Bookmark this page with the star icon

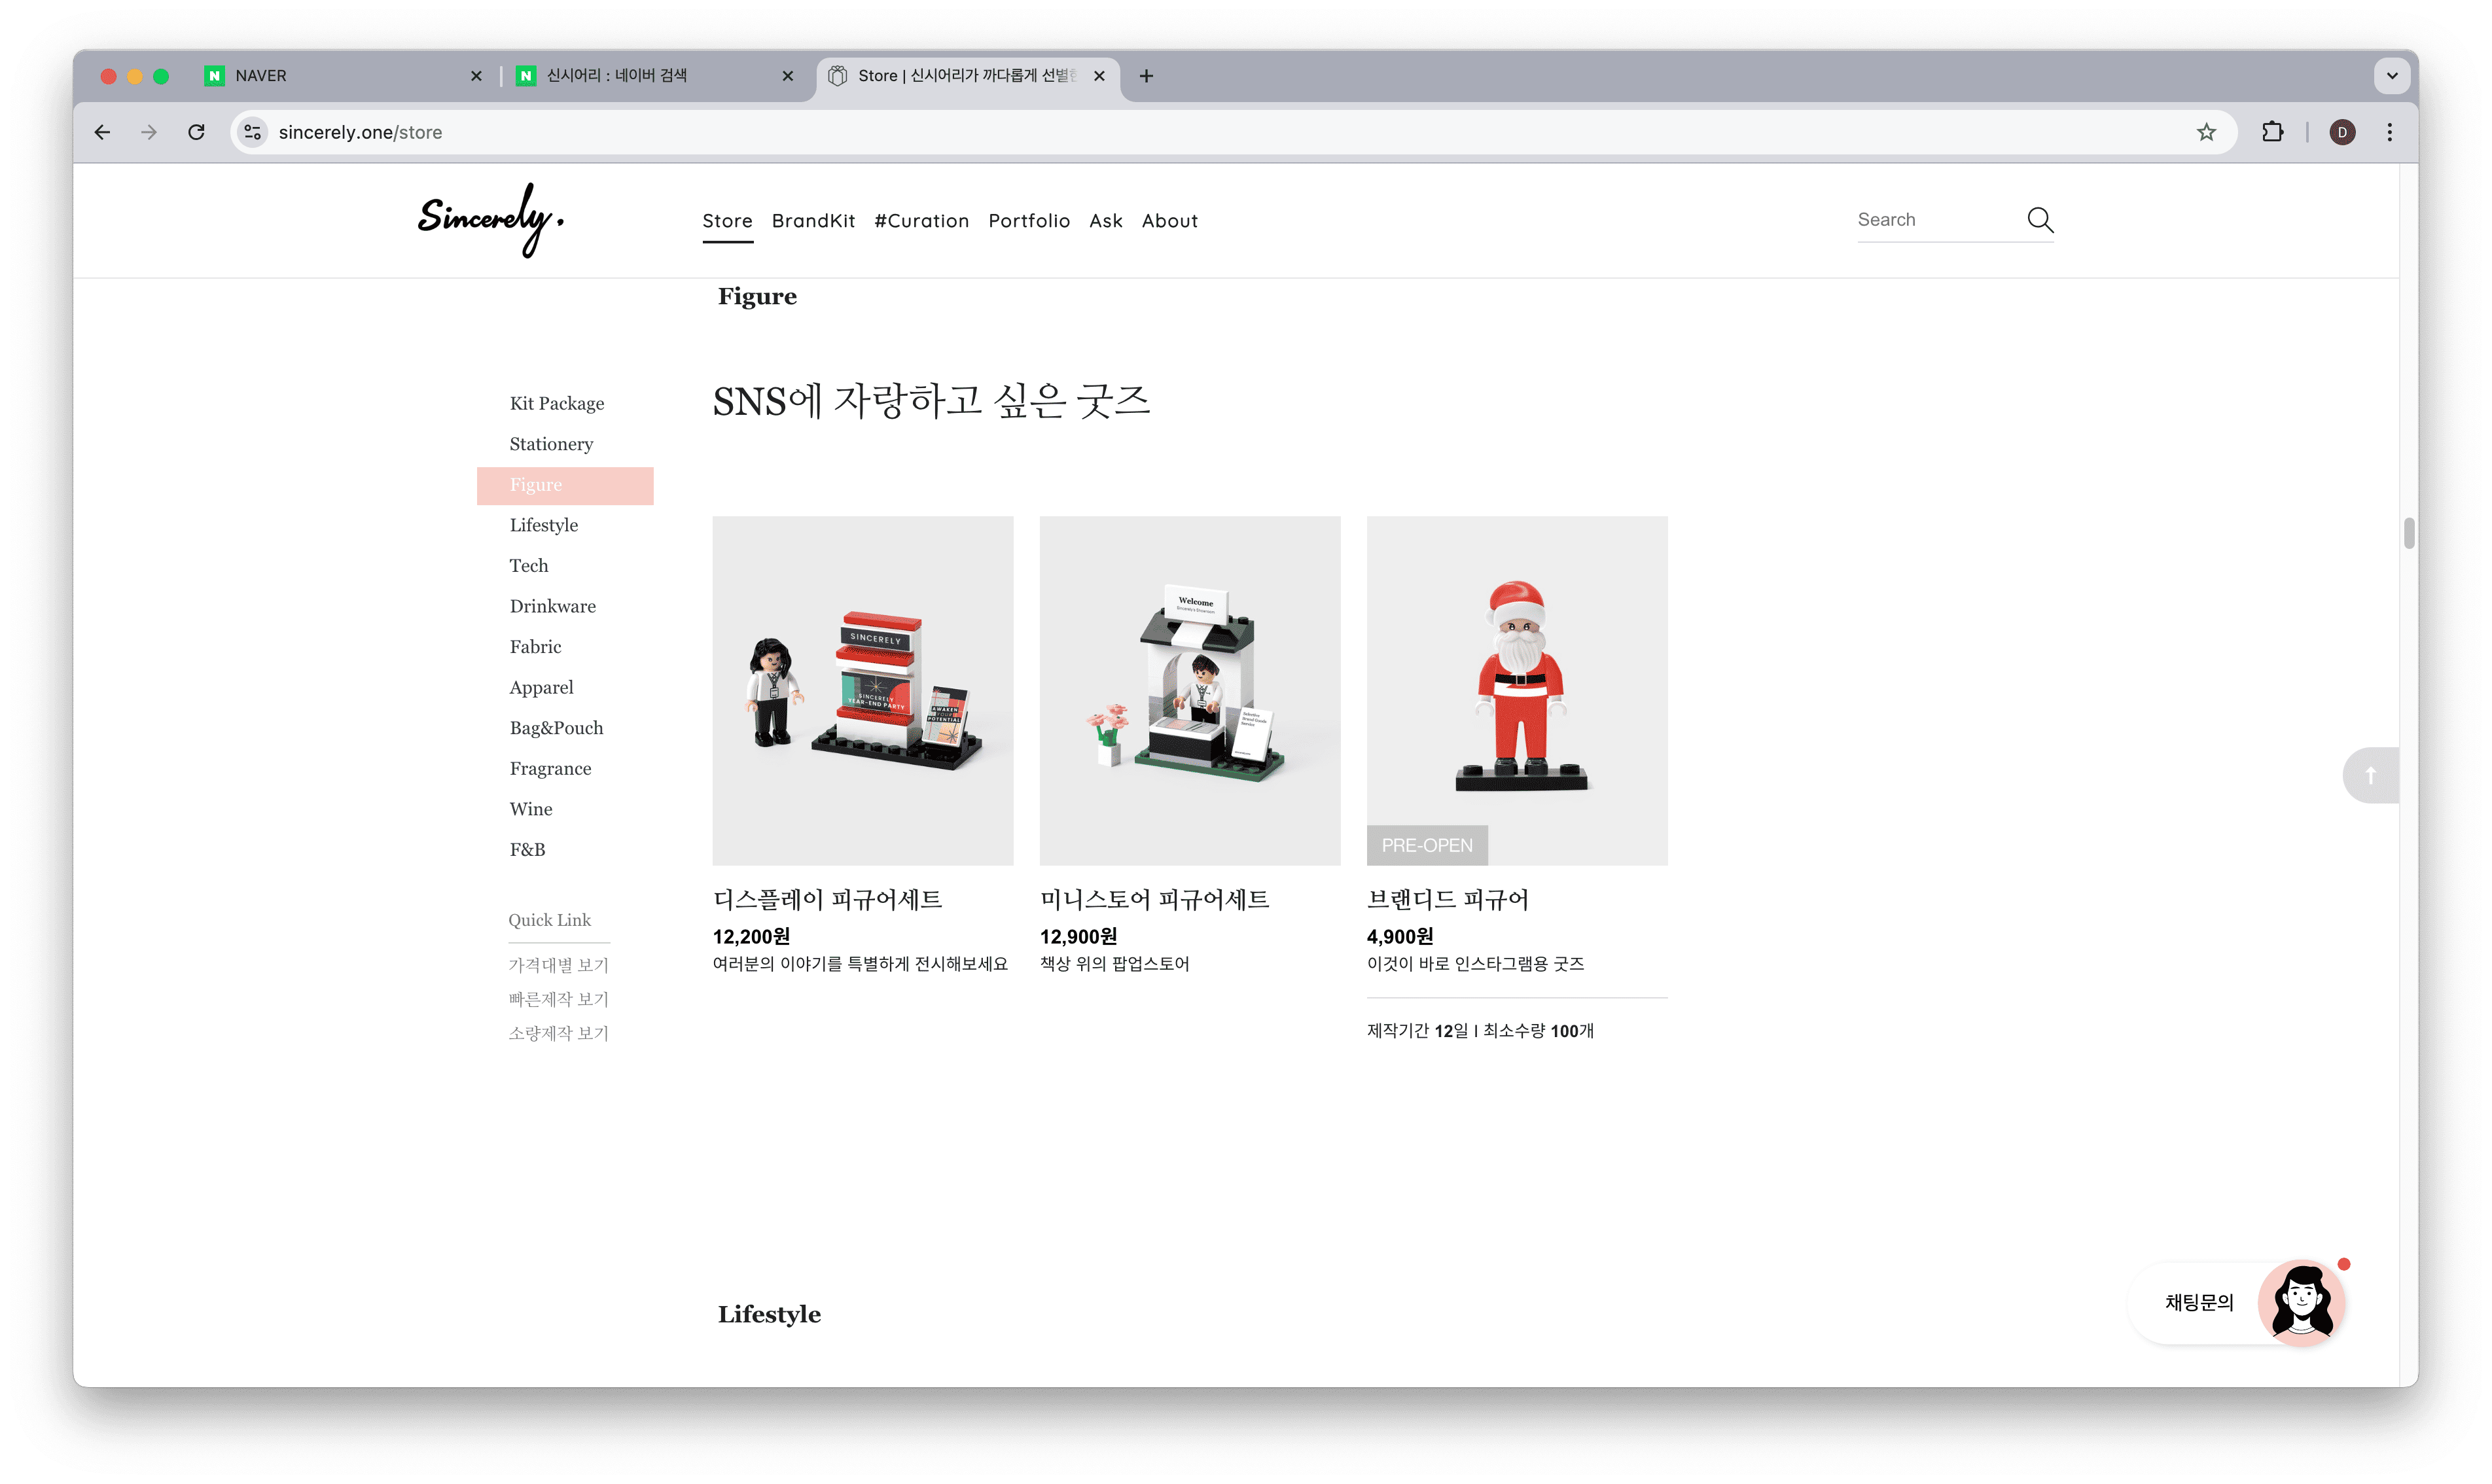pos(2206,132)
